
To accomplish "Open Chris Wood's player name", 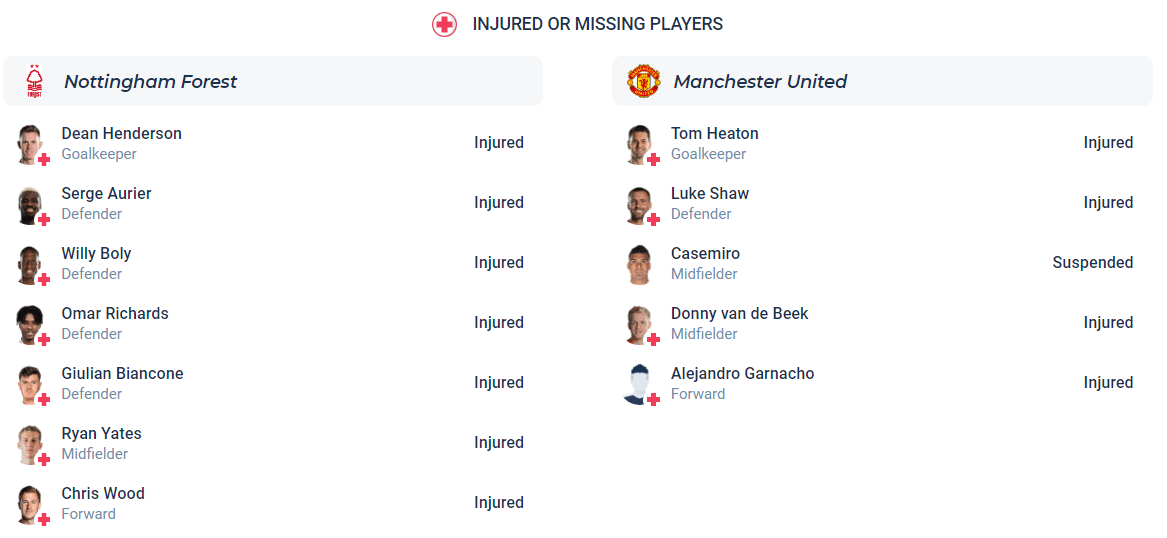I will 103,494.
